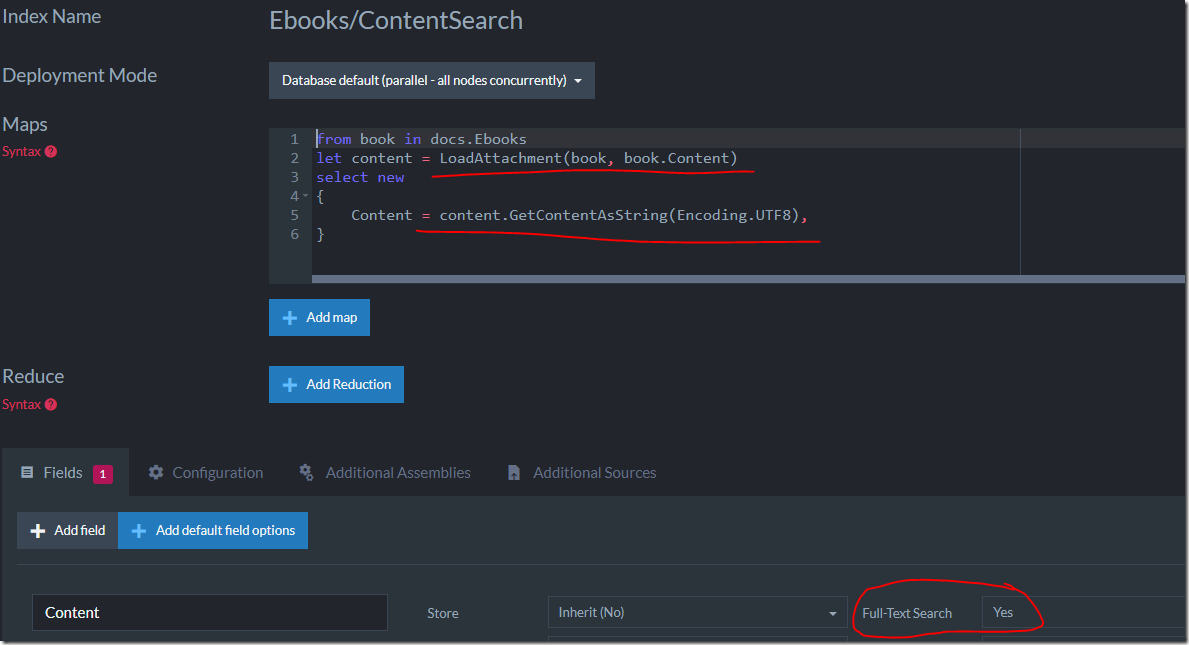Click the Fields tab list icon
Screen dimensions: 1189x645
tap(27, 472)
